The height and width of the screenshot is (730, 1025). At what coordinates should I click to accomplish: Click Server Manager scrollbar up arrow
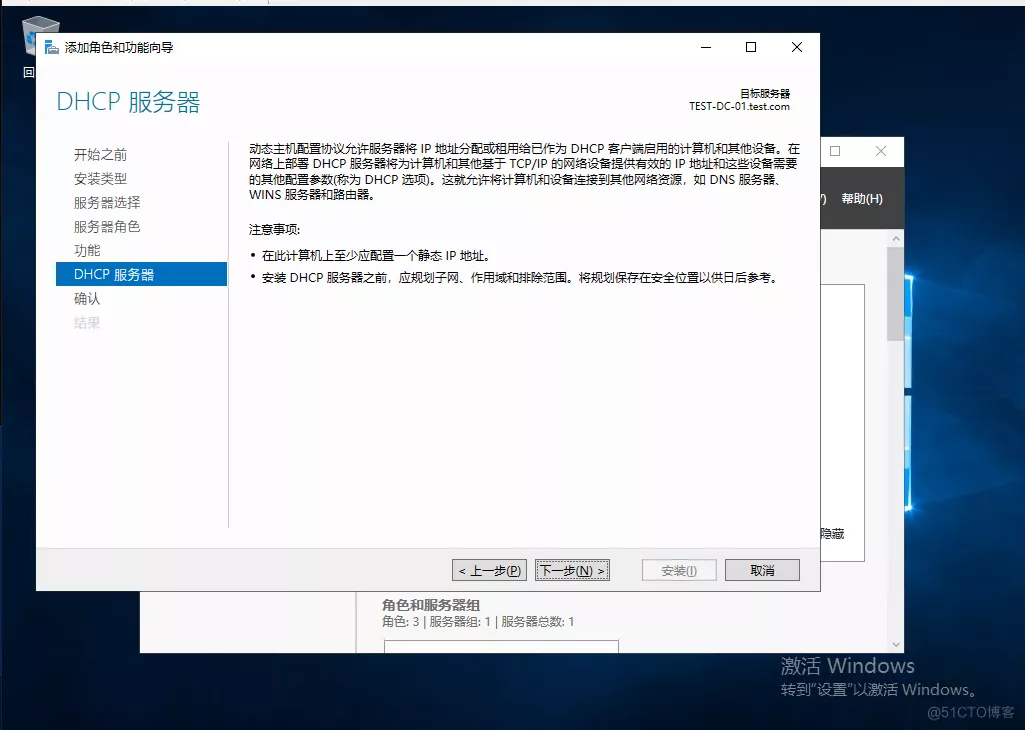tap(896, 239)
